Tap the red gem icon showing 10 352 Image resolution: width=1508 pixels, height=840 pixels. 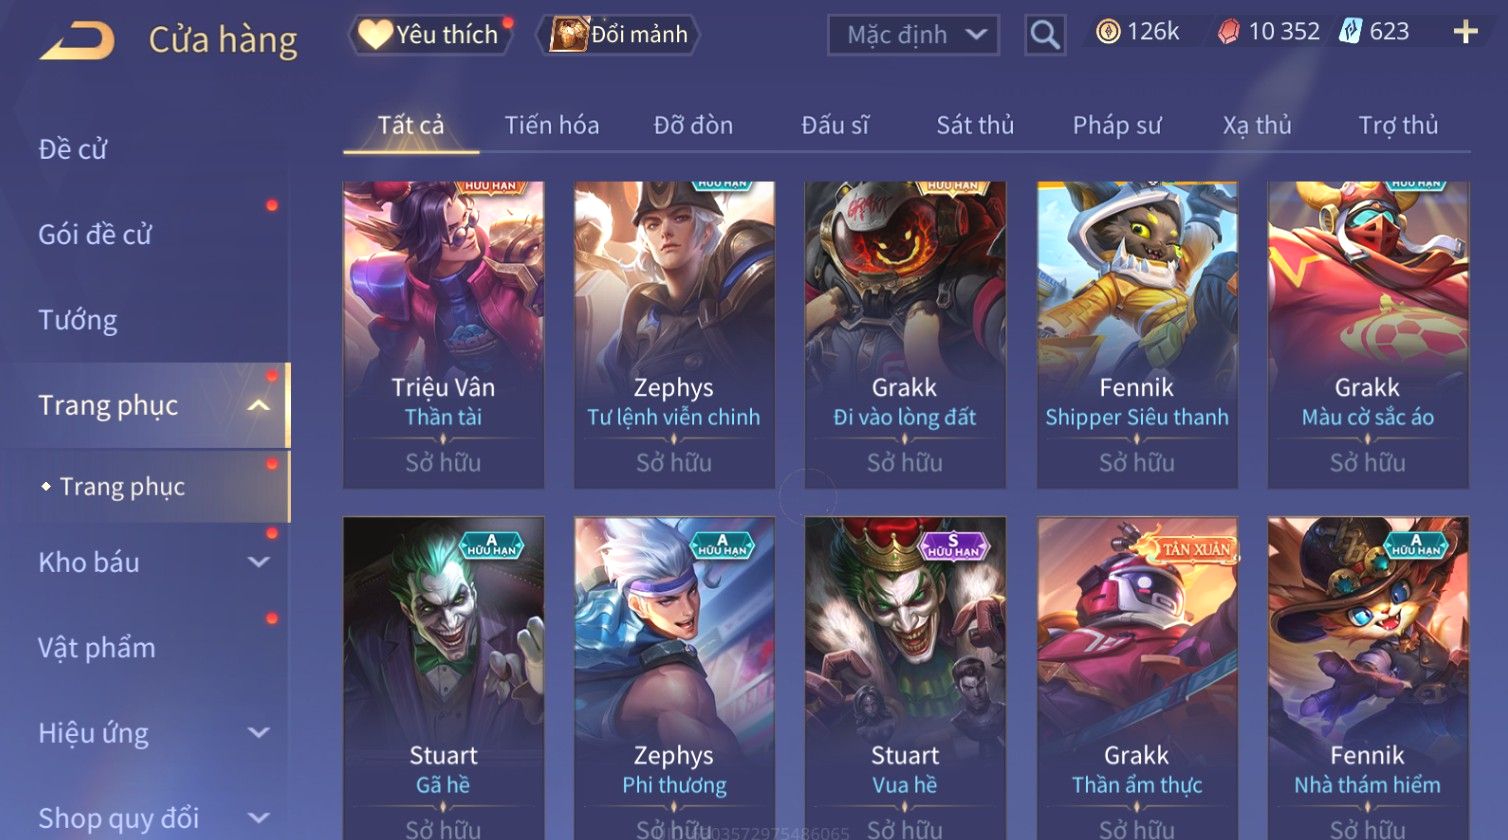1228,33
